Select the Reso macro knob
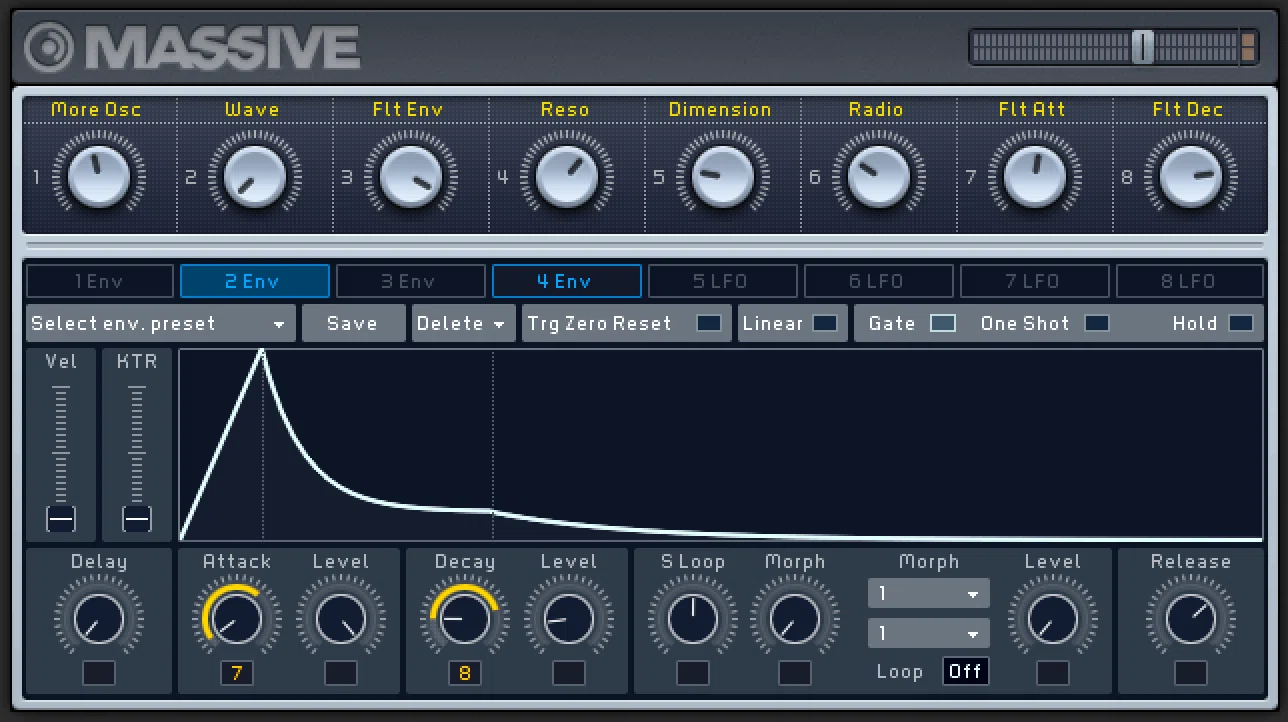 566,177
